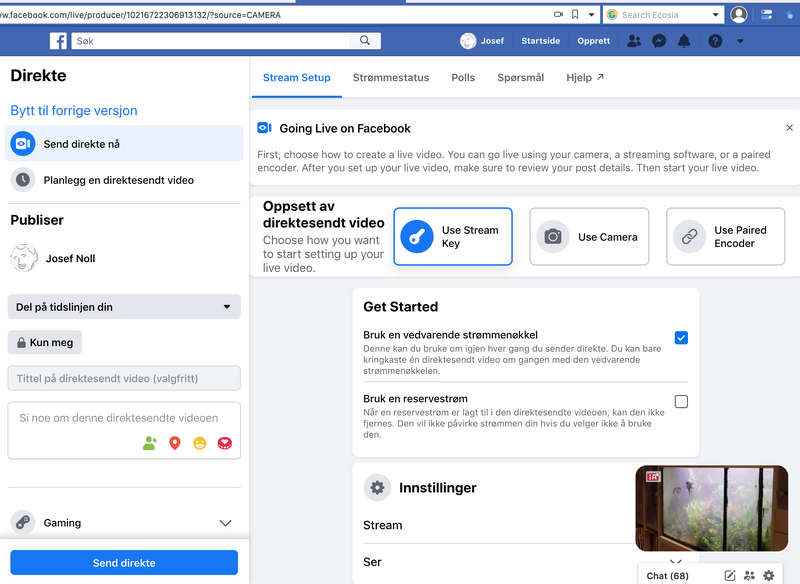Open the Polls tab
Viewport: 800px width, 584px height.
pyautogui.click(x=463, y=78)
